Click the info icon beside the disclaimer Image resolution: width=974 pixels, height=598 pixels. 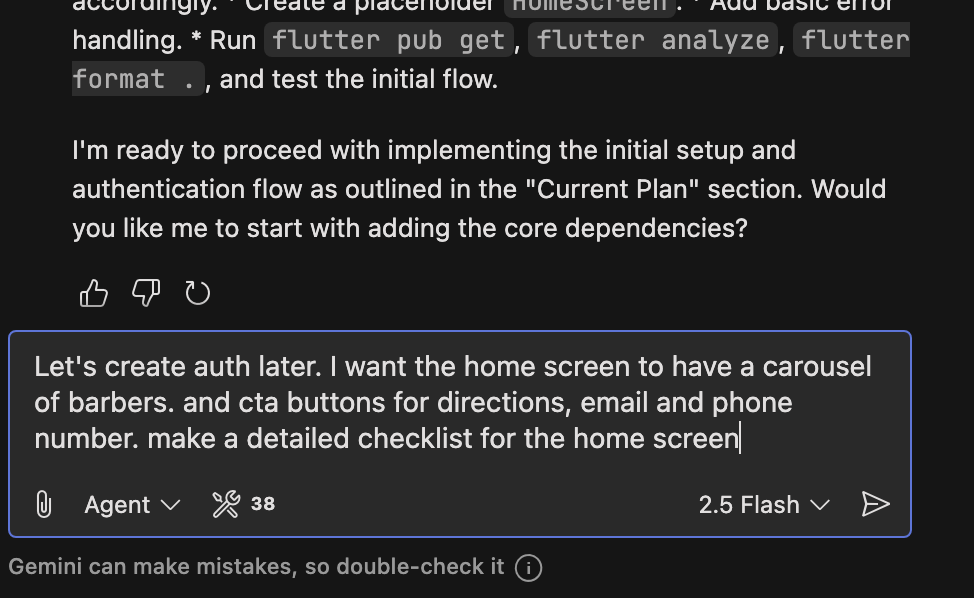click(x=528, y=567)
